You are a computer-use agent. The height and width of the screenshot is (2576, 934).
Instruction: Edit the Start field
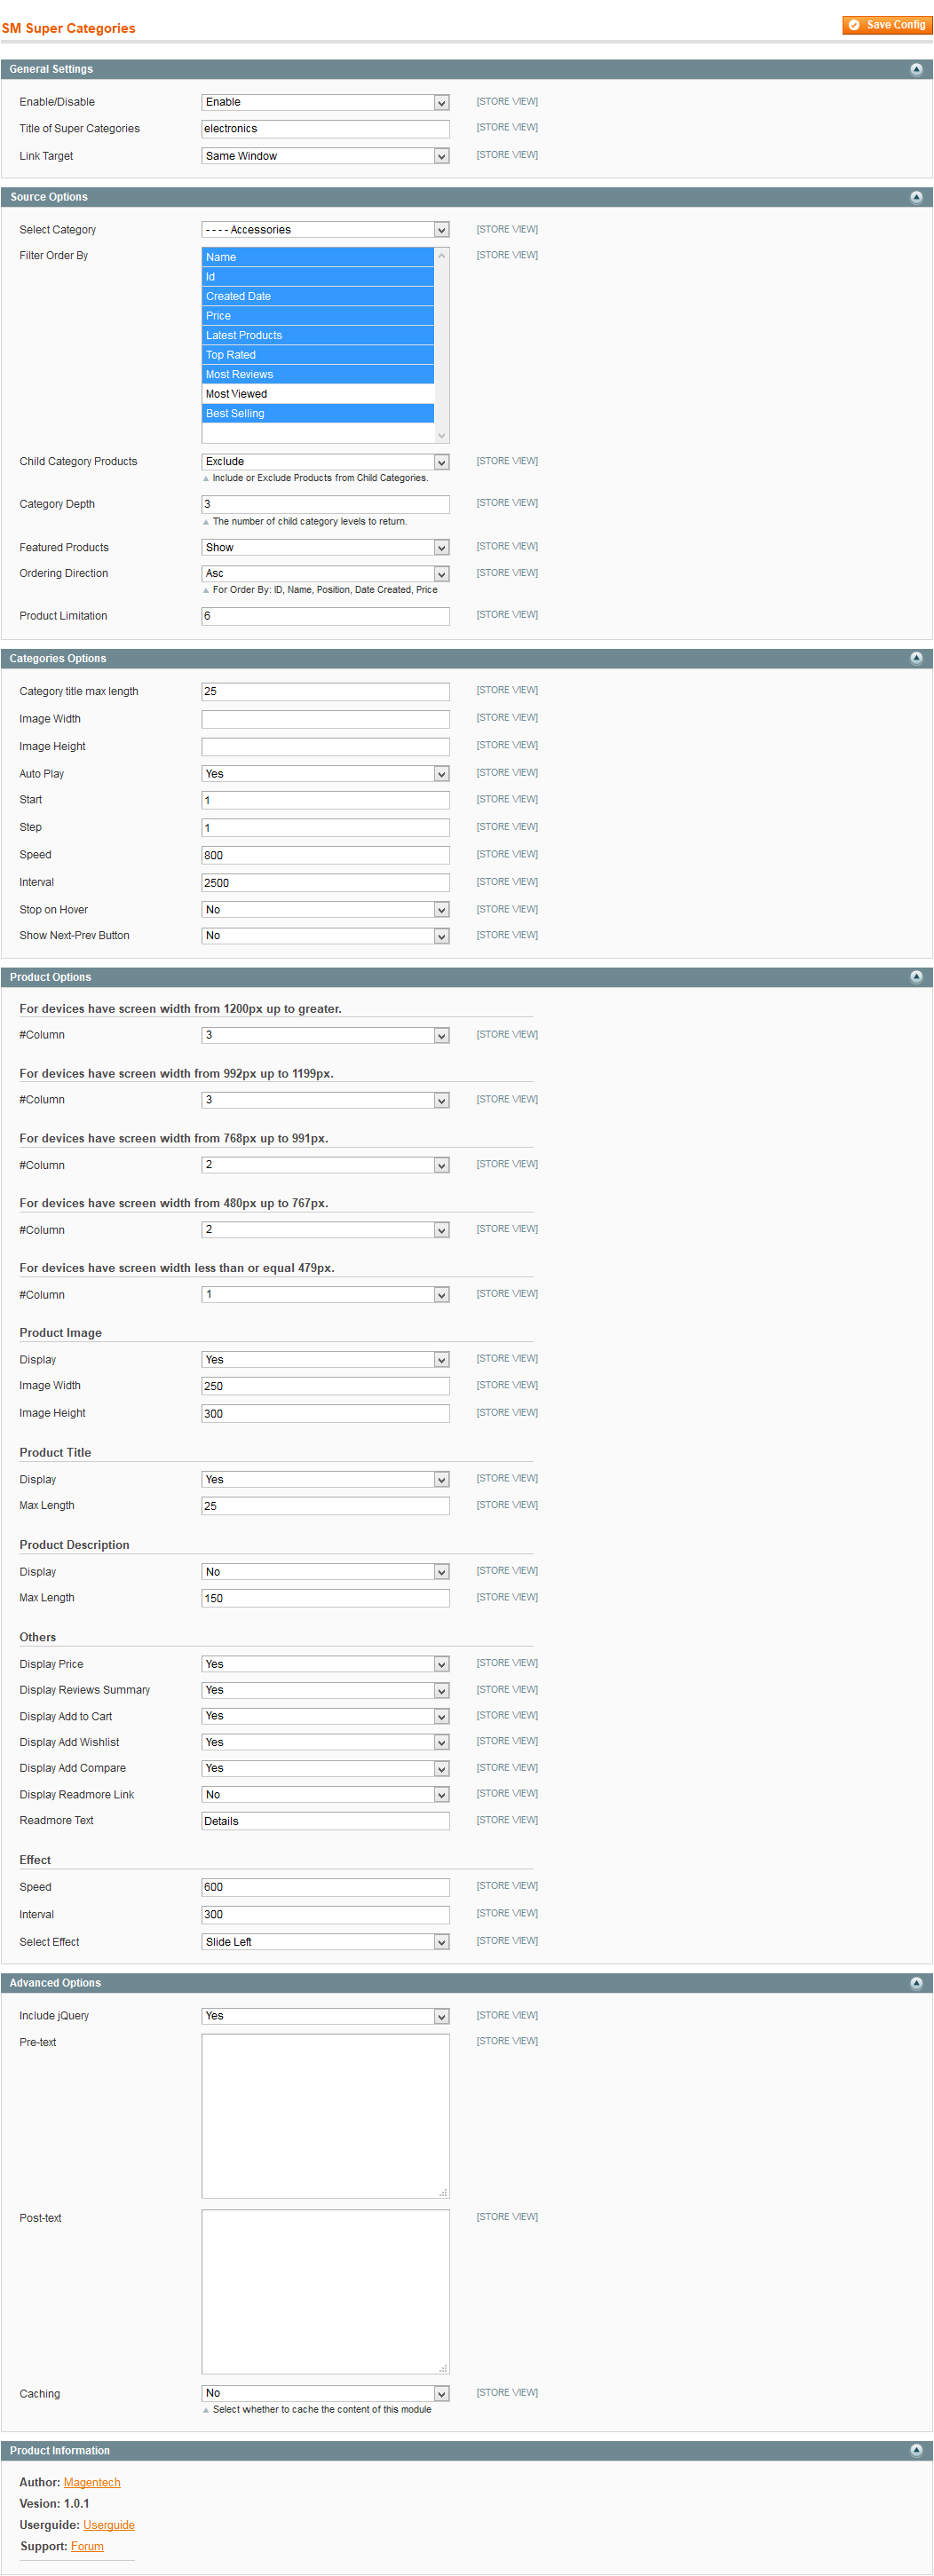[x=325, y=801]
